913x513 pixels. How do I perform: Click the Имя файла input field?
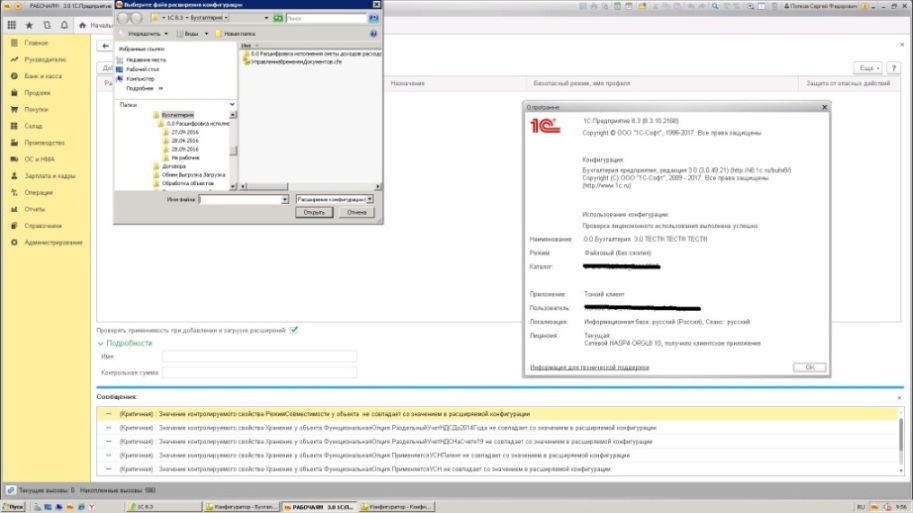[240, 199]
